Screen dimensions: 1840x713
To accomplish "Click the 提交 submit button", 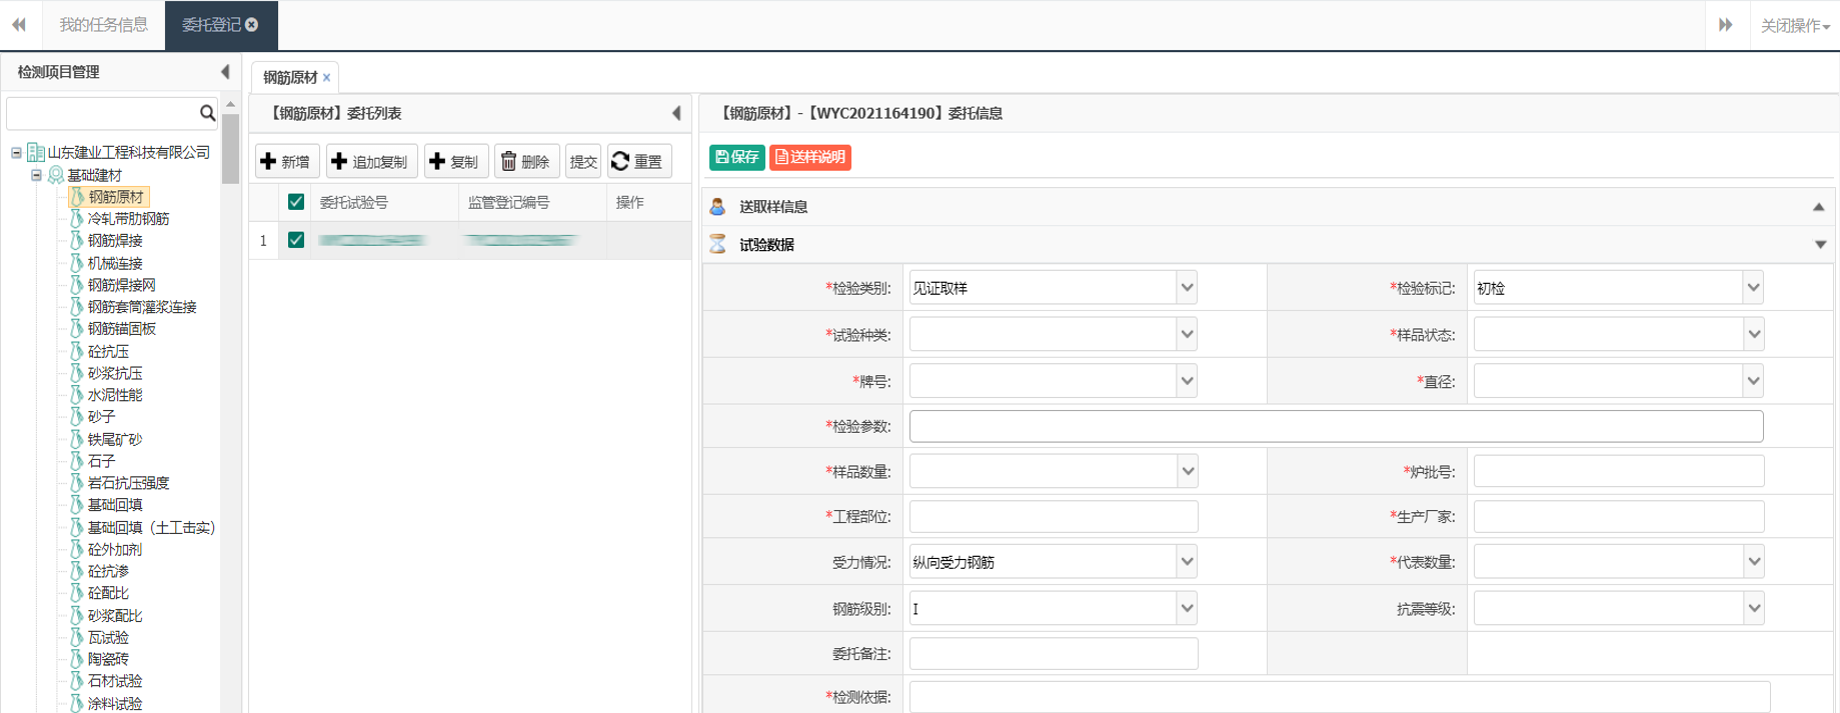I will 583,161.
